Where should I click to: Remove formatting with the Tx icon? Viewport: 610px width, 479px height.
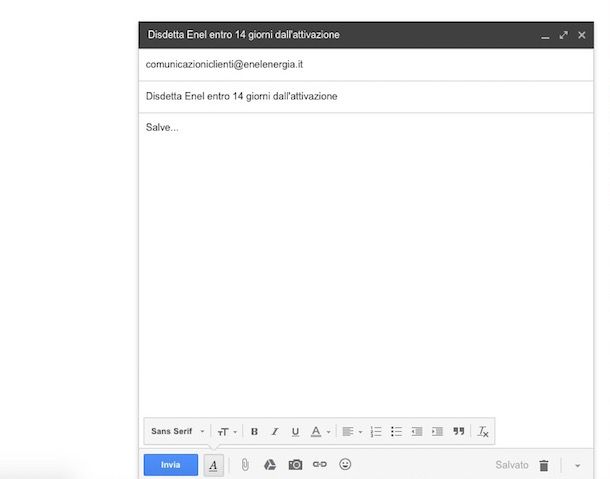(483, 432)
